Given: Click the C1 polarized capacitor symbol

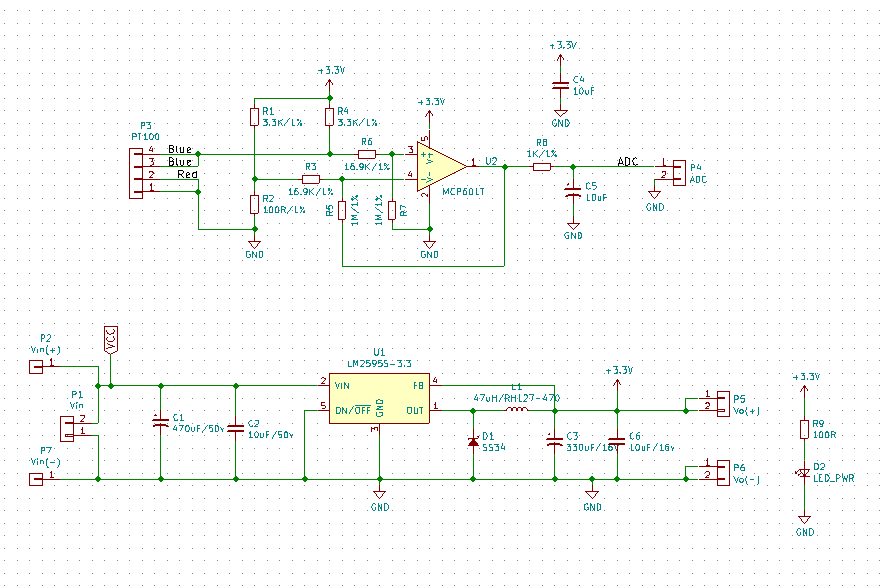Looking at the screenshot, I should point(161,422).
